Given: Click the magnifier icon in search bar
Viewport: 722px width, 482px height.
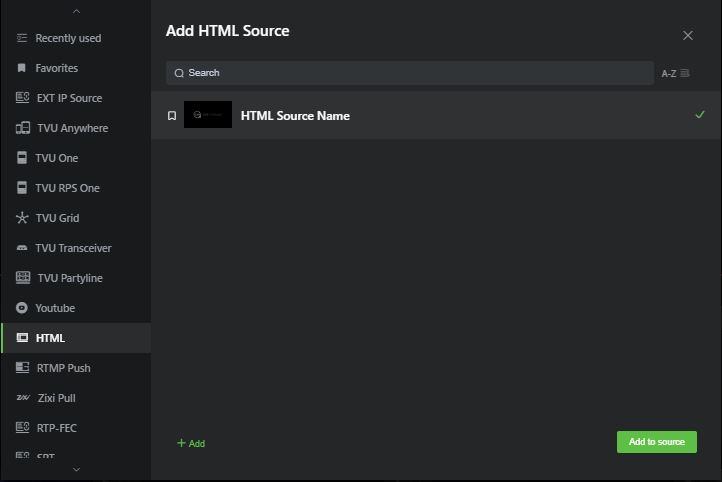Looking at the screenshot, I should [179, 73].
